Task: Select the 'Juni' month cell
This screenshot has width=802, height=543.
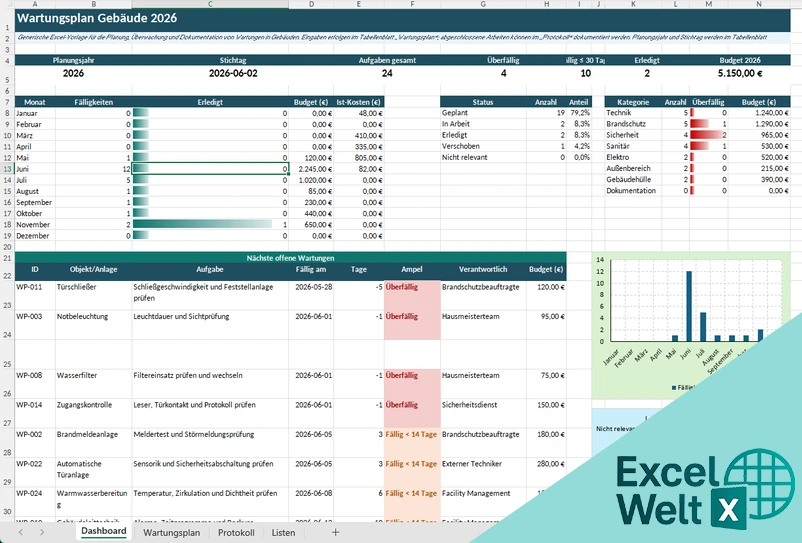Action: [35, 169]
